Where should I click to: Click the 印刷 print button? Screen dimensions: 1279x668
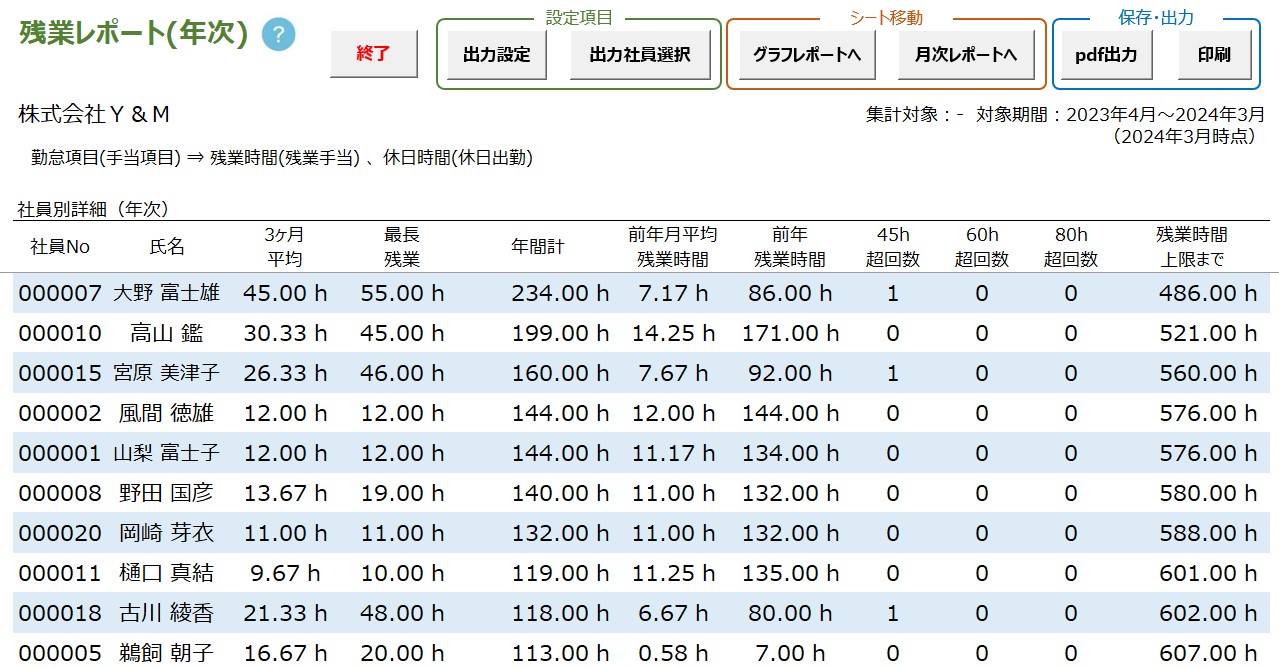point(1214,55)
